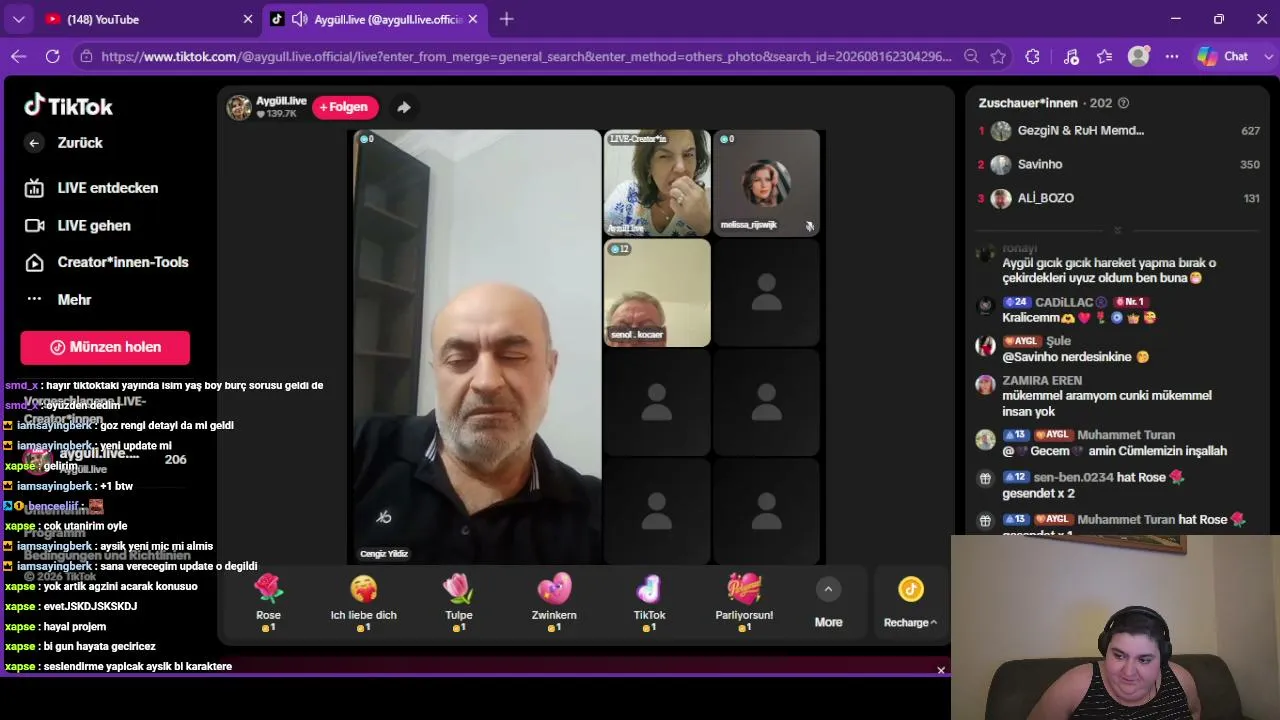Click the Münzen holen button
The height and width of the screenshot is (720, 1280).
[105, 347]
